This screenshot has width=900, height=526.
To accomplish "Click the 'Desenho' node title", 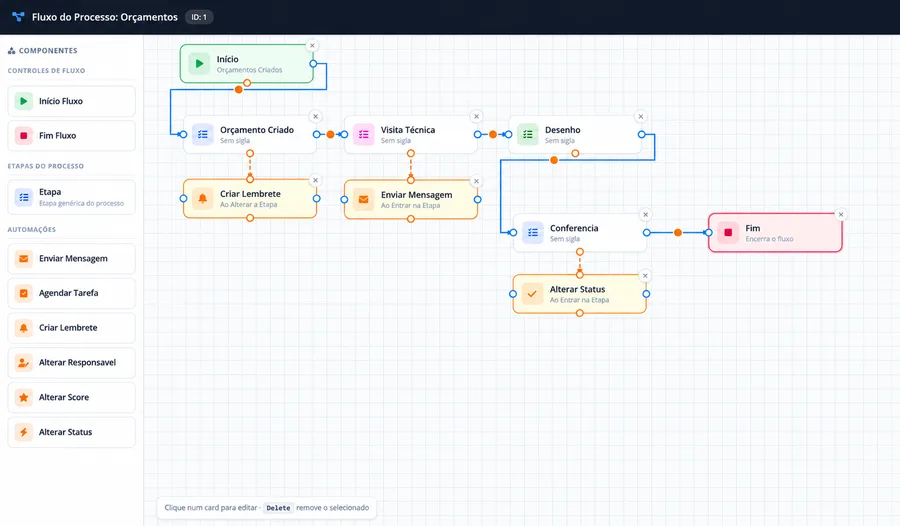I will click(562, 130).
